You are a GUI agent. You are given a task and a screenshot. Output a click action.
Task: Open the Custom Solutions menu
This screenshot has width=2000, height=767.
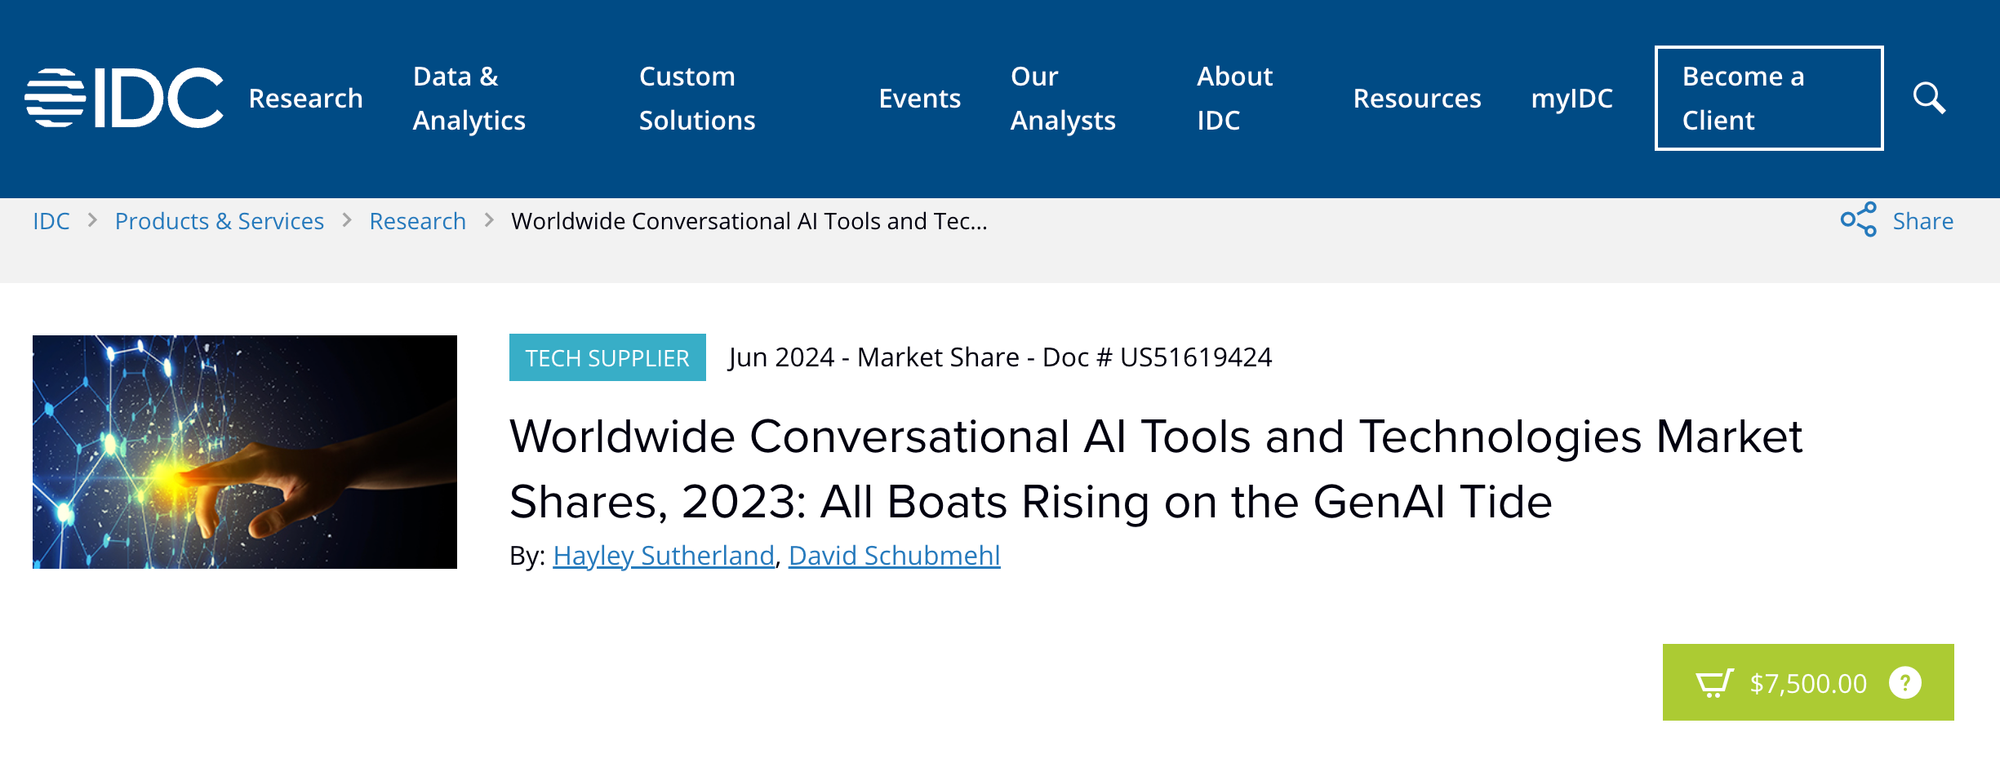click(697, 98)
